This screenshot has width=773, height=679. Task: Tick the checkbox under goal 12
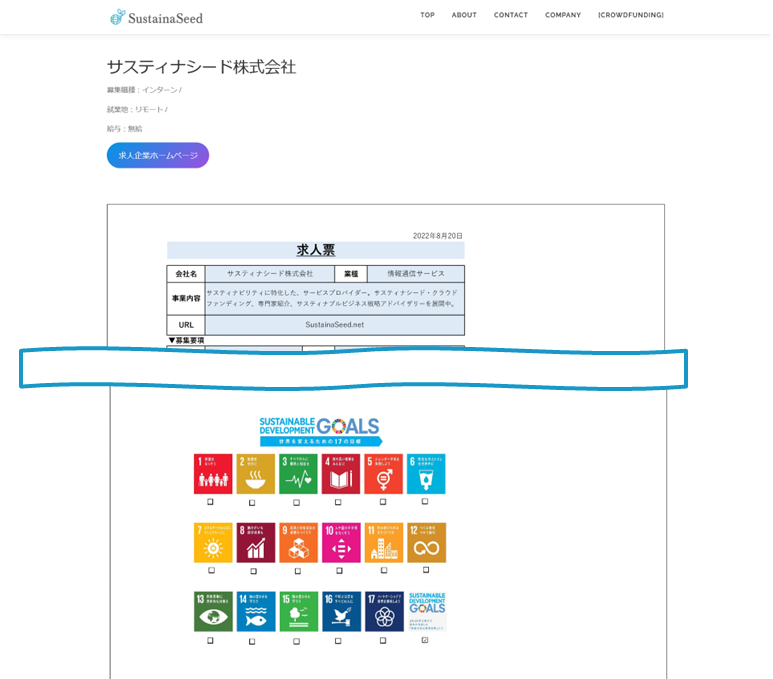pyautogui.click(x=426, y=570)
